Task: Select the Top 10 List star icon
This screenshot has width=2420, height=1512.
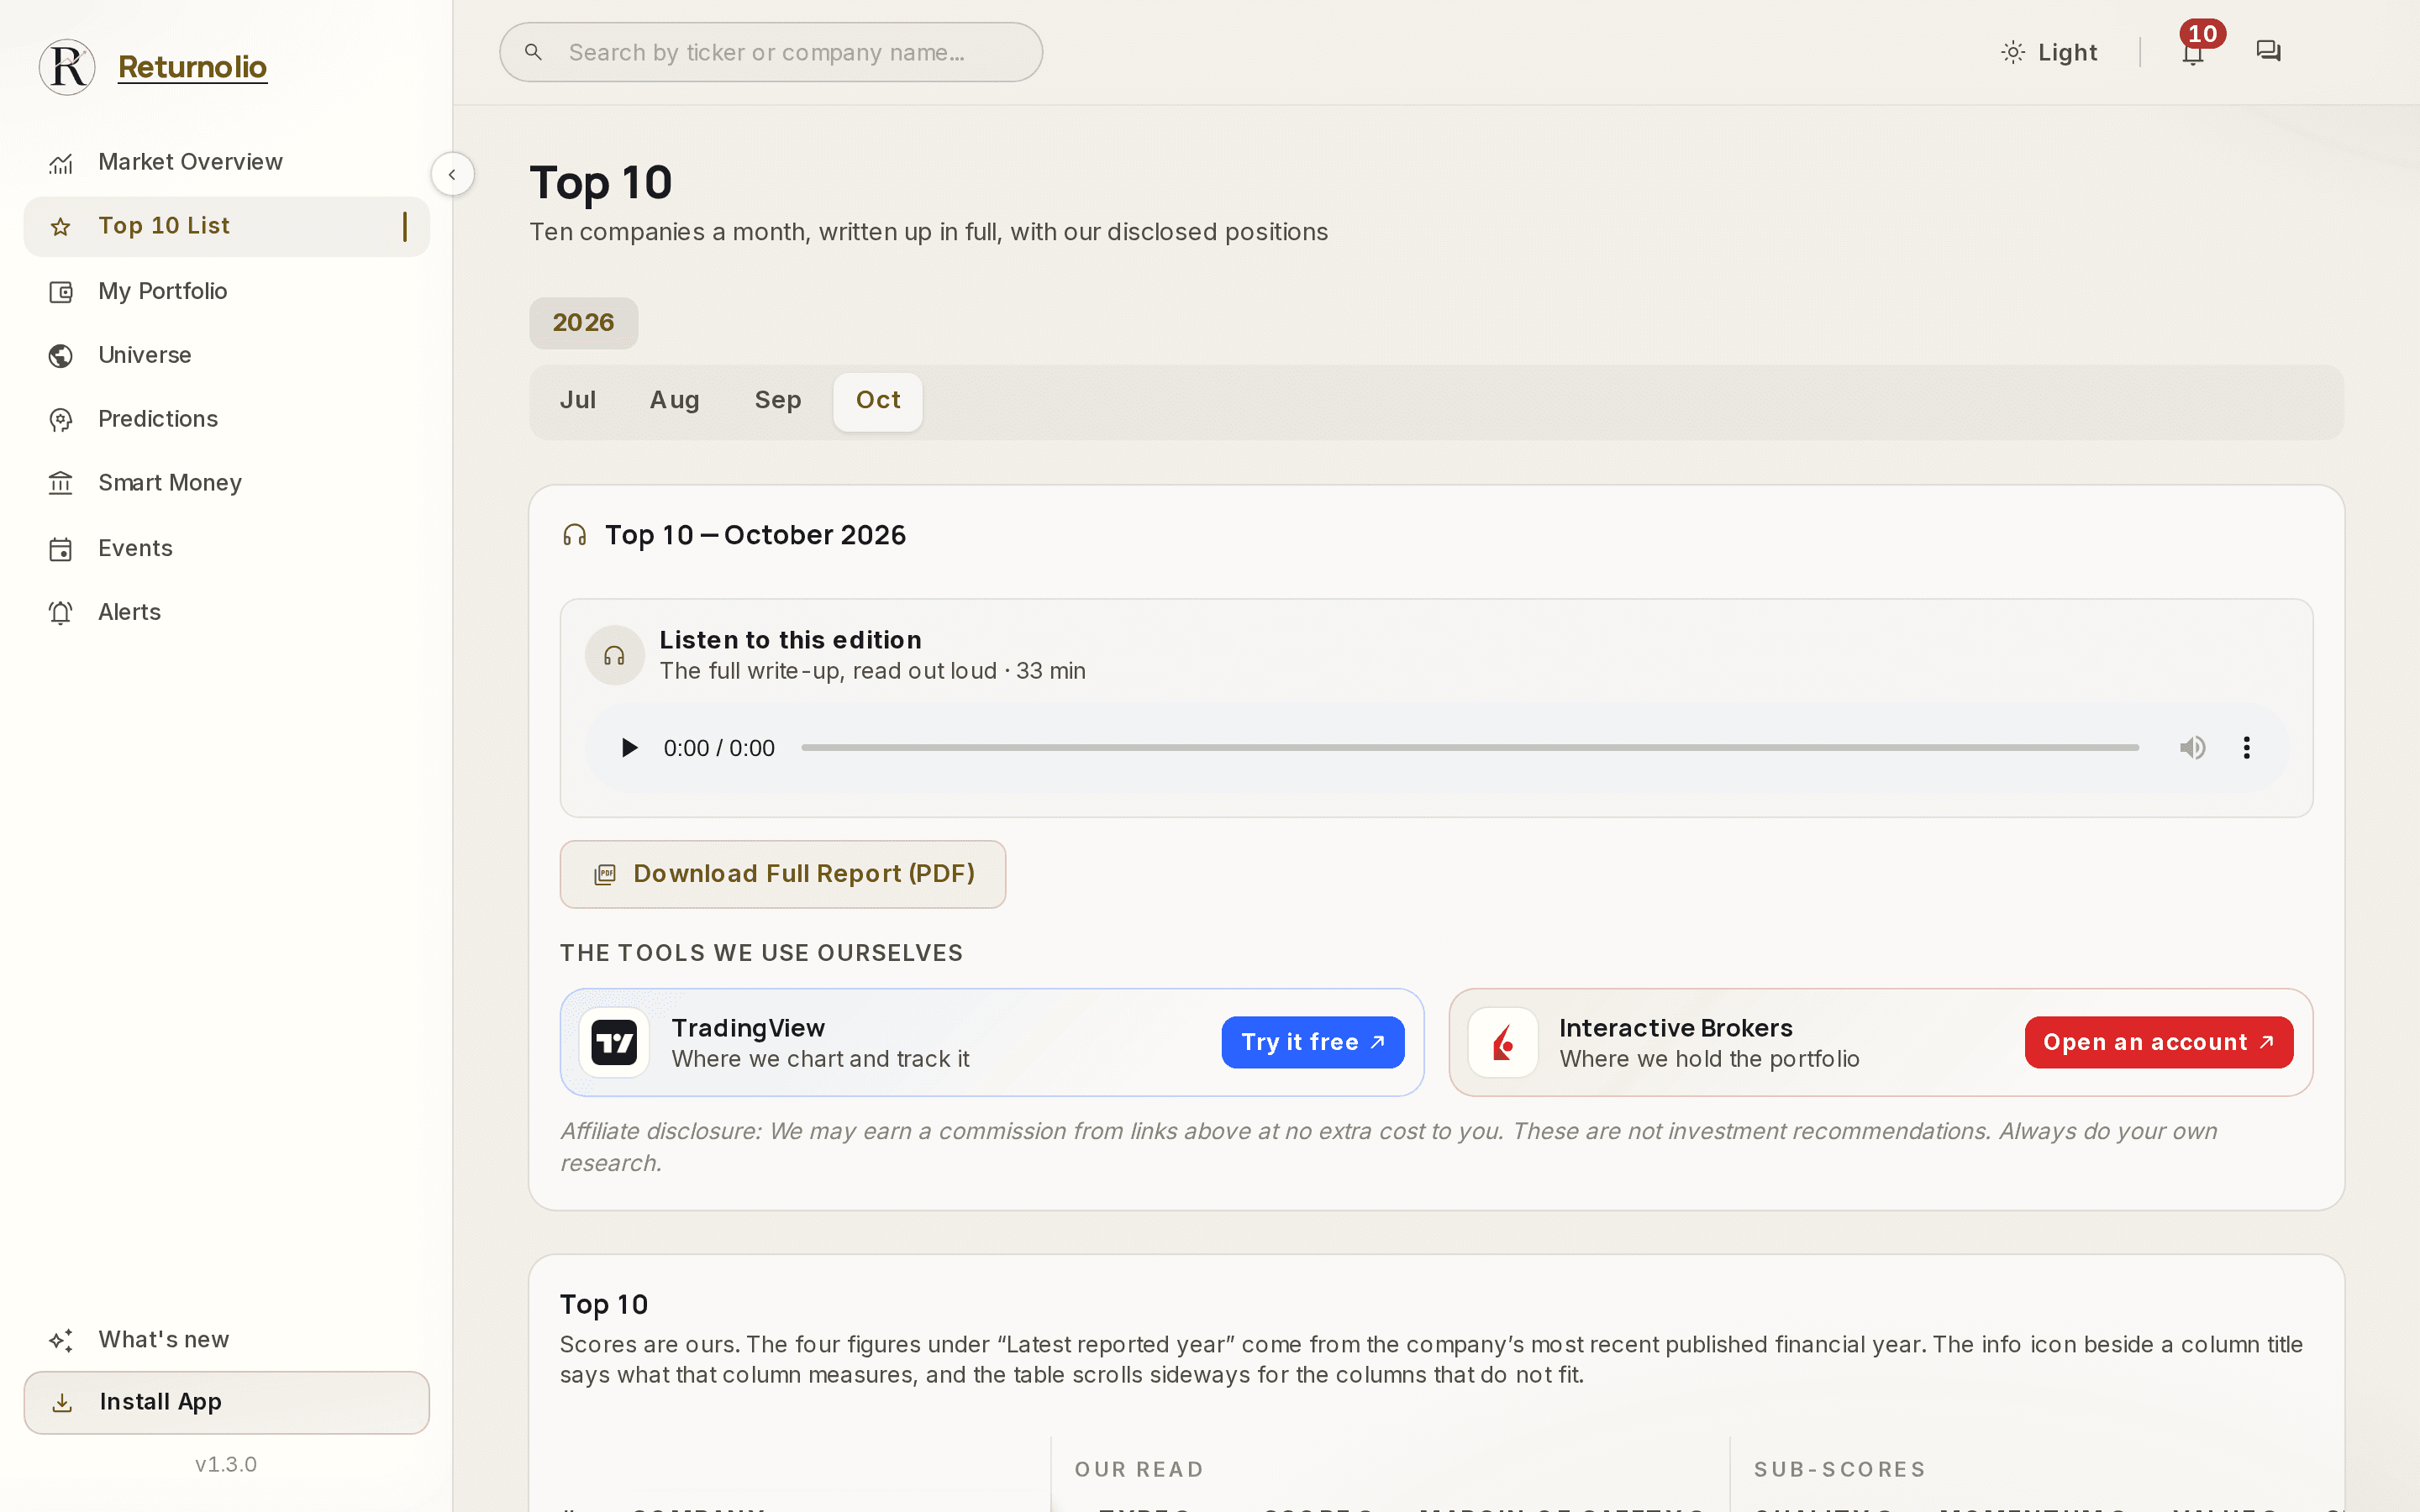Action: pyautogui.click(x=61, y=227)
